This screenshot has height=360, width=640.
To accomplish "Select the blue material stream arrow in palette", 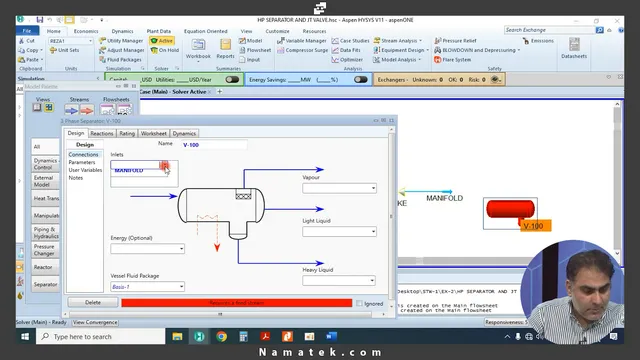I will (x=71, y=110).
